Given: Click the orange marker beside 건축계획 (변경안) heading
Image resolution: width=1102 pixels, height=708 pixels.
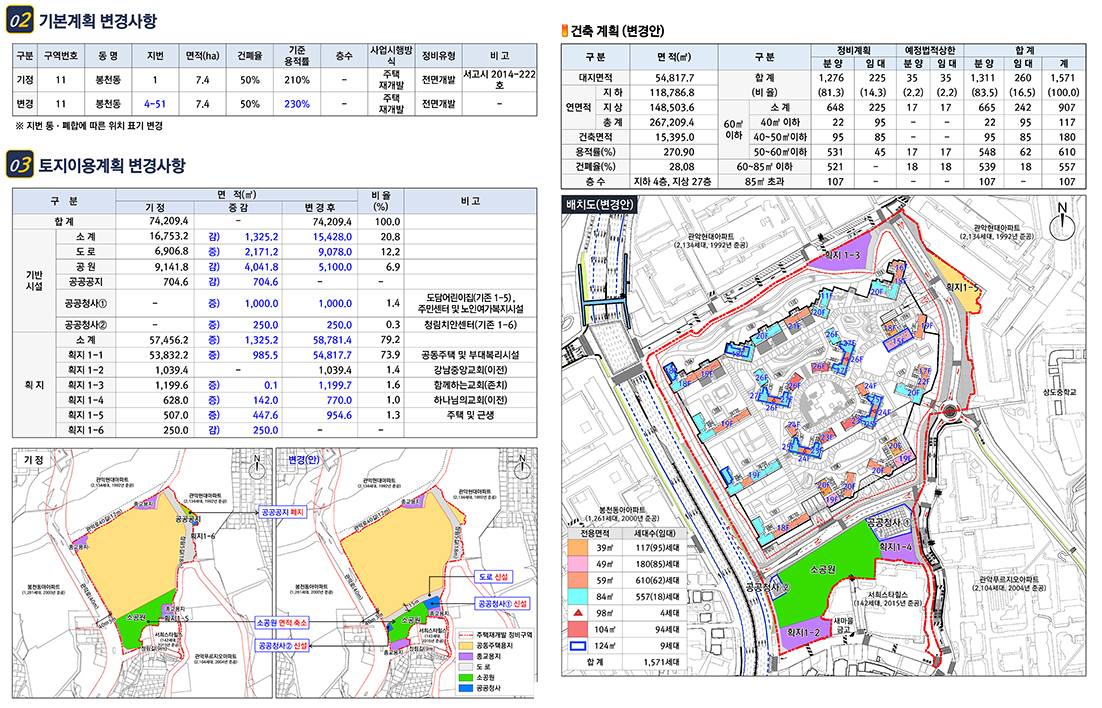Looking at the screenshot, I should 565,31.
